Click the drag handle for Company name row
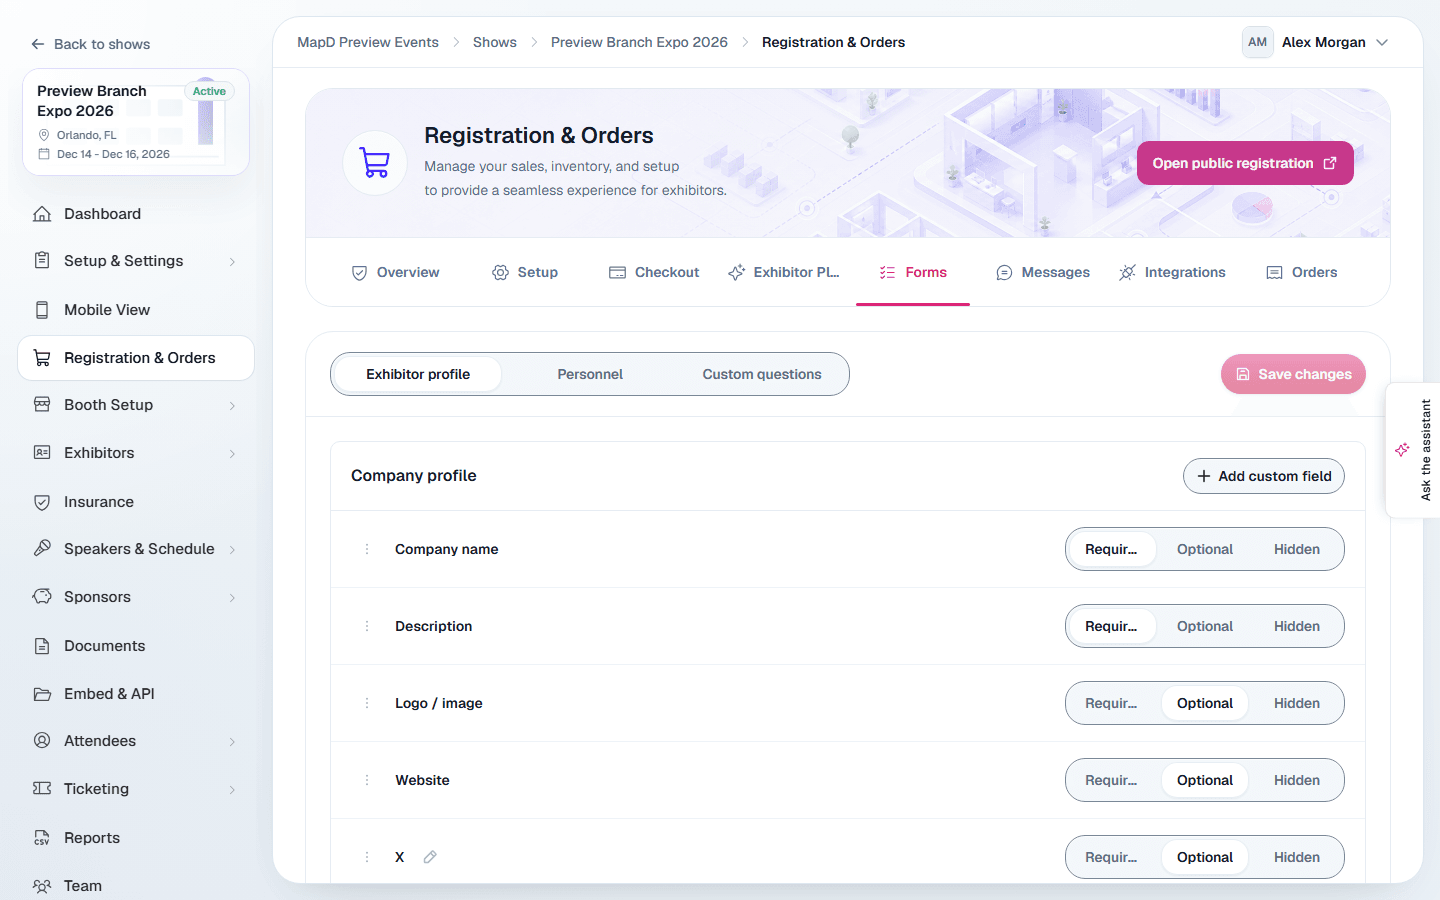The height and width of the screenshot is (900, 1440). click(367, 549)
